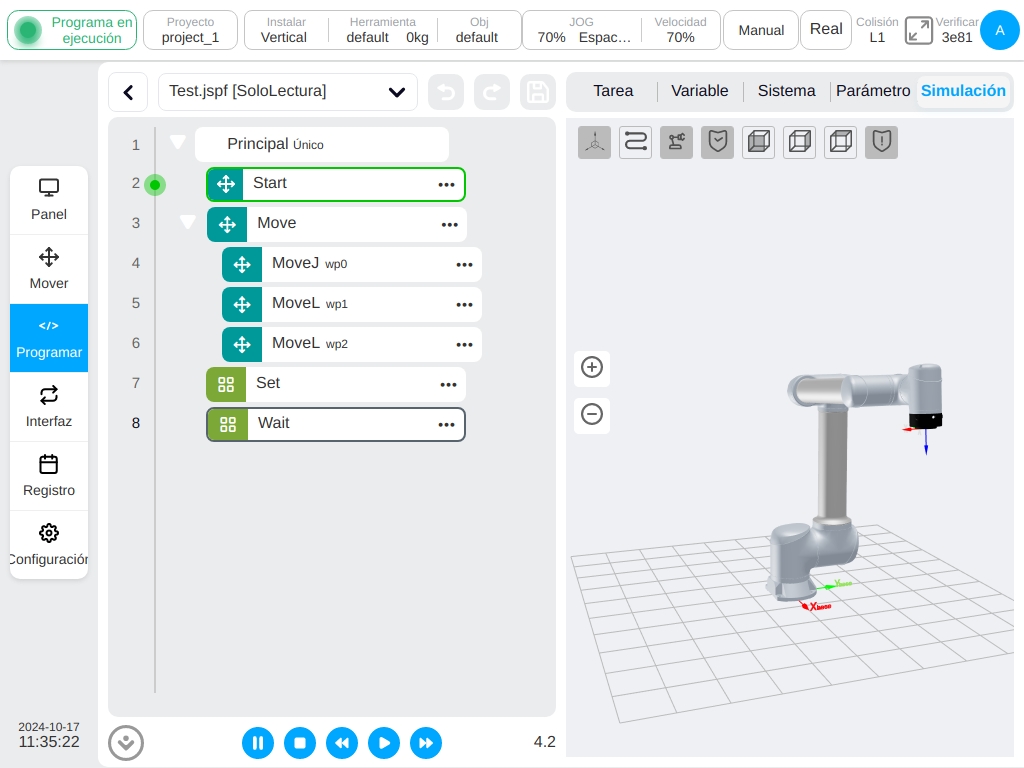This screenshot has height=768, width=1024.
Task: Pause the running program
Action: (x=258, y=743)
